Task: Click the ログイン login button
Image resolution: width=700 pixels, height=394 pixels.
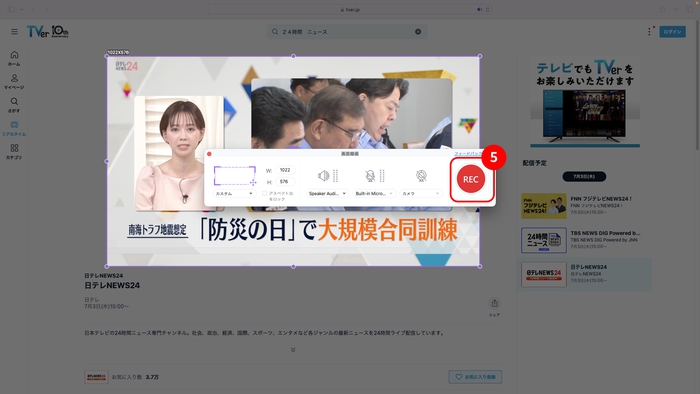Action: 672,32
